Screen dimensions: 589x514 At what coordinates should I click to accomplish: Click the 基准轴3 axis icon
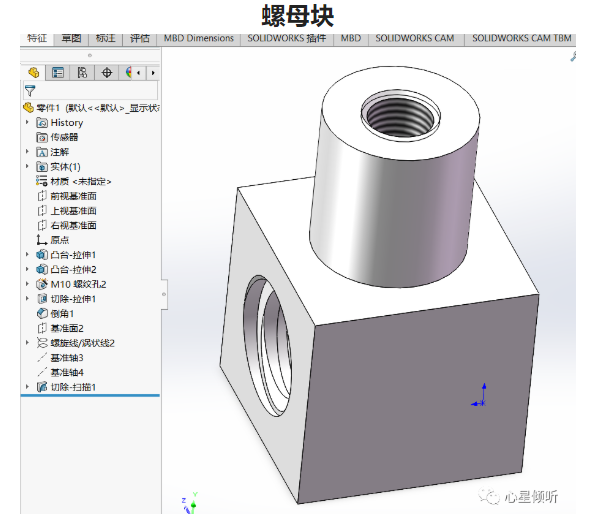pos(42,358)
